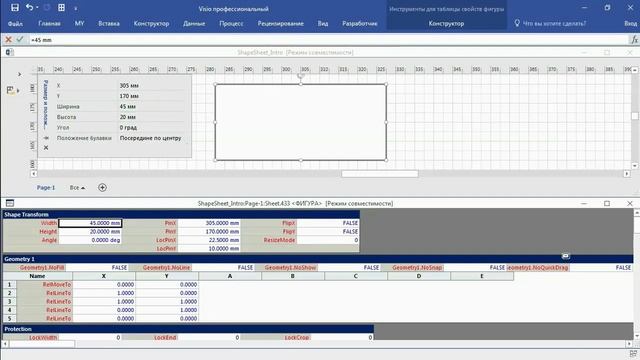Pin the Size & Position window
Viewport: 640px width, 360px height.
[46, 138]
